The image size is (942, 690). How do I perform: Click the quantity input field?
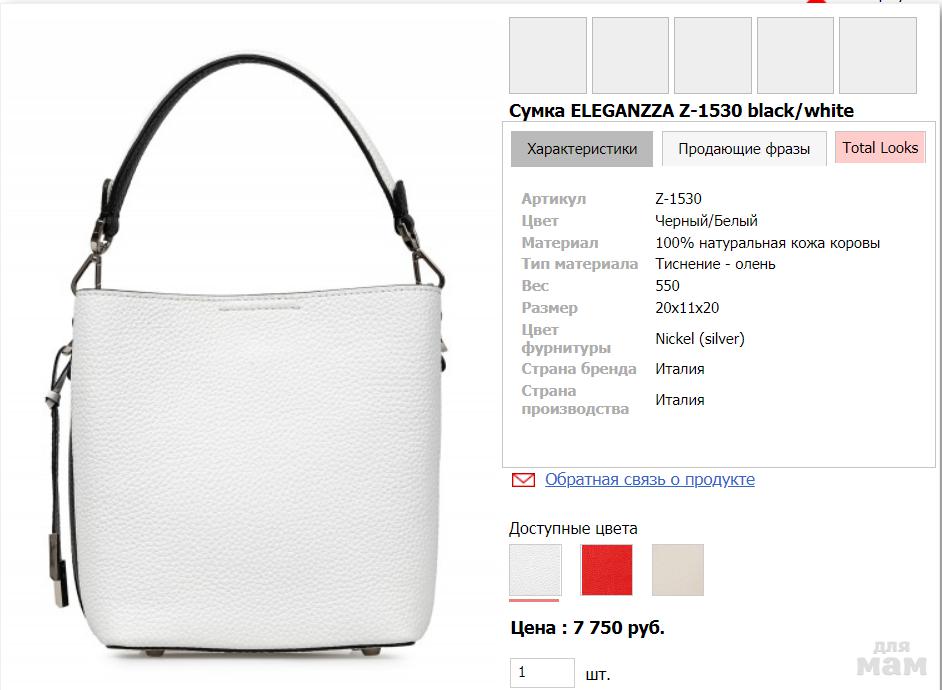click(x=542, y=673)
